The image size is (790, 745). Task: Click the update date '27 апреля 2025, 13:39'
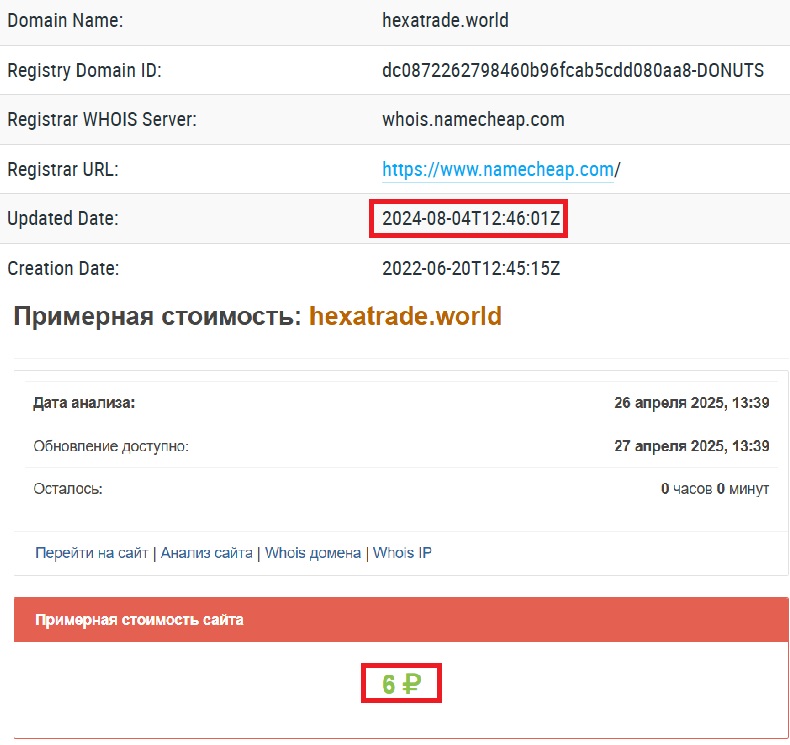(x=691, y=446)
